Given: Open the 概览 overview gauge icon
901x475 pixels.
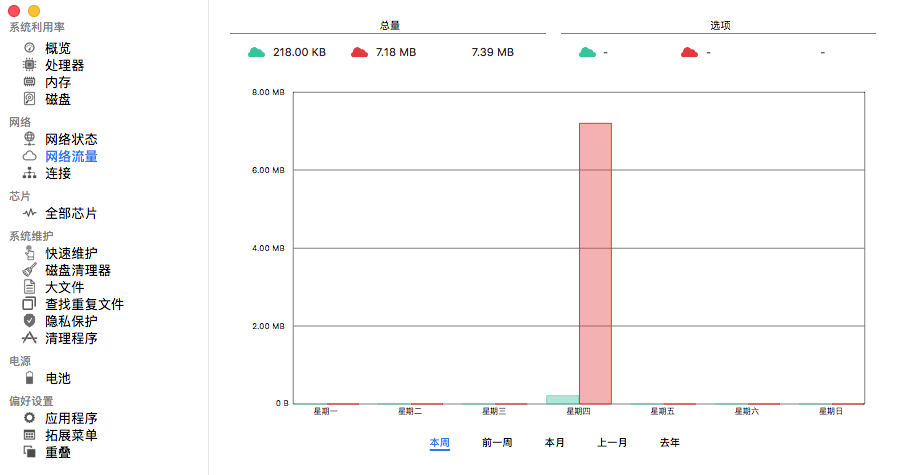Looking at the screenshot, I should pyautogui.click(x=29, y=48).
